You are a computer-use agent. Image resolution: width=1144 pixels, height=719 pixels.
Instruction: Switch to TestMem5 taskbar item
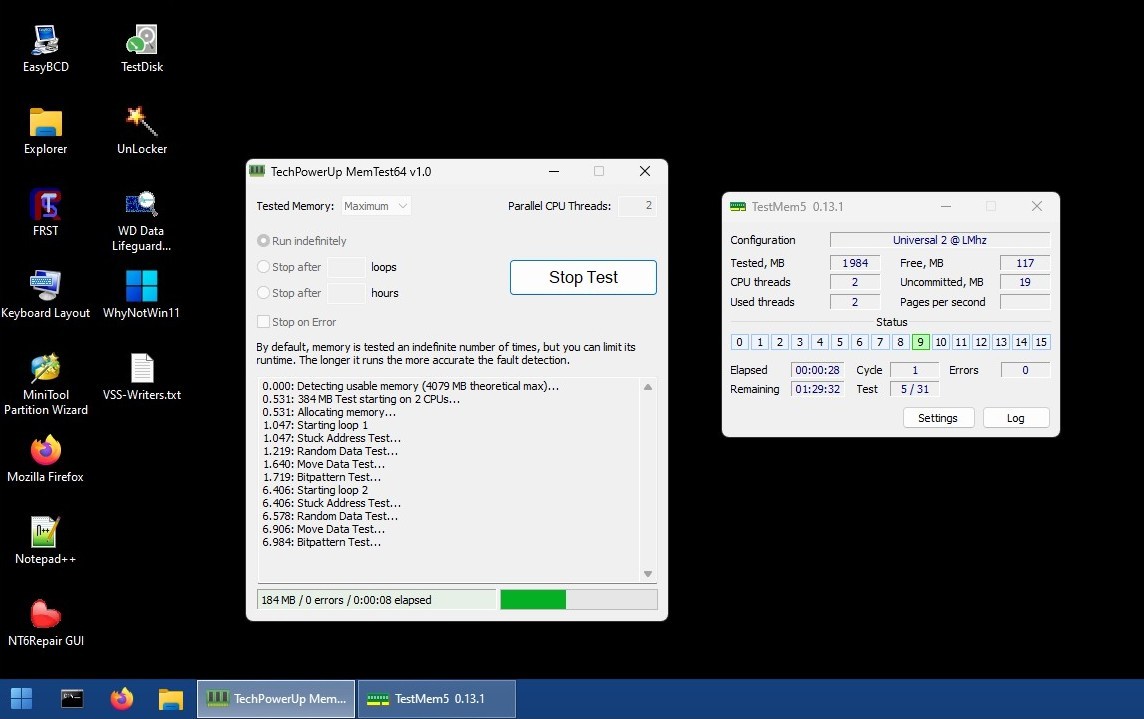click(437, 698)
